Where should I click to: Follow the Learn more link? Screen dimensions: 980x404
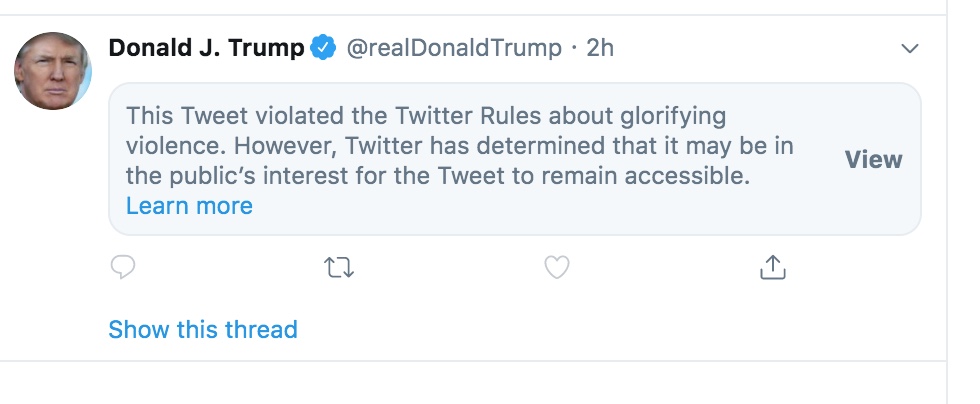pos(189,206)
